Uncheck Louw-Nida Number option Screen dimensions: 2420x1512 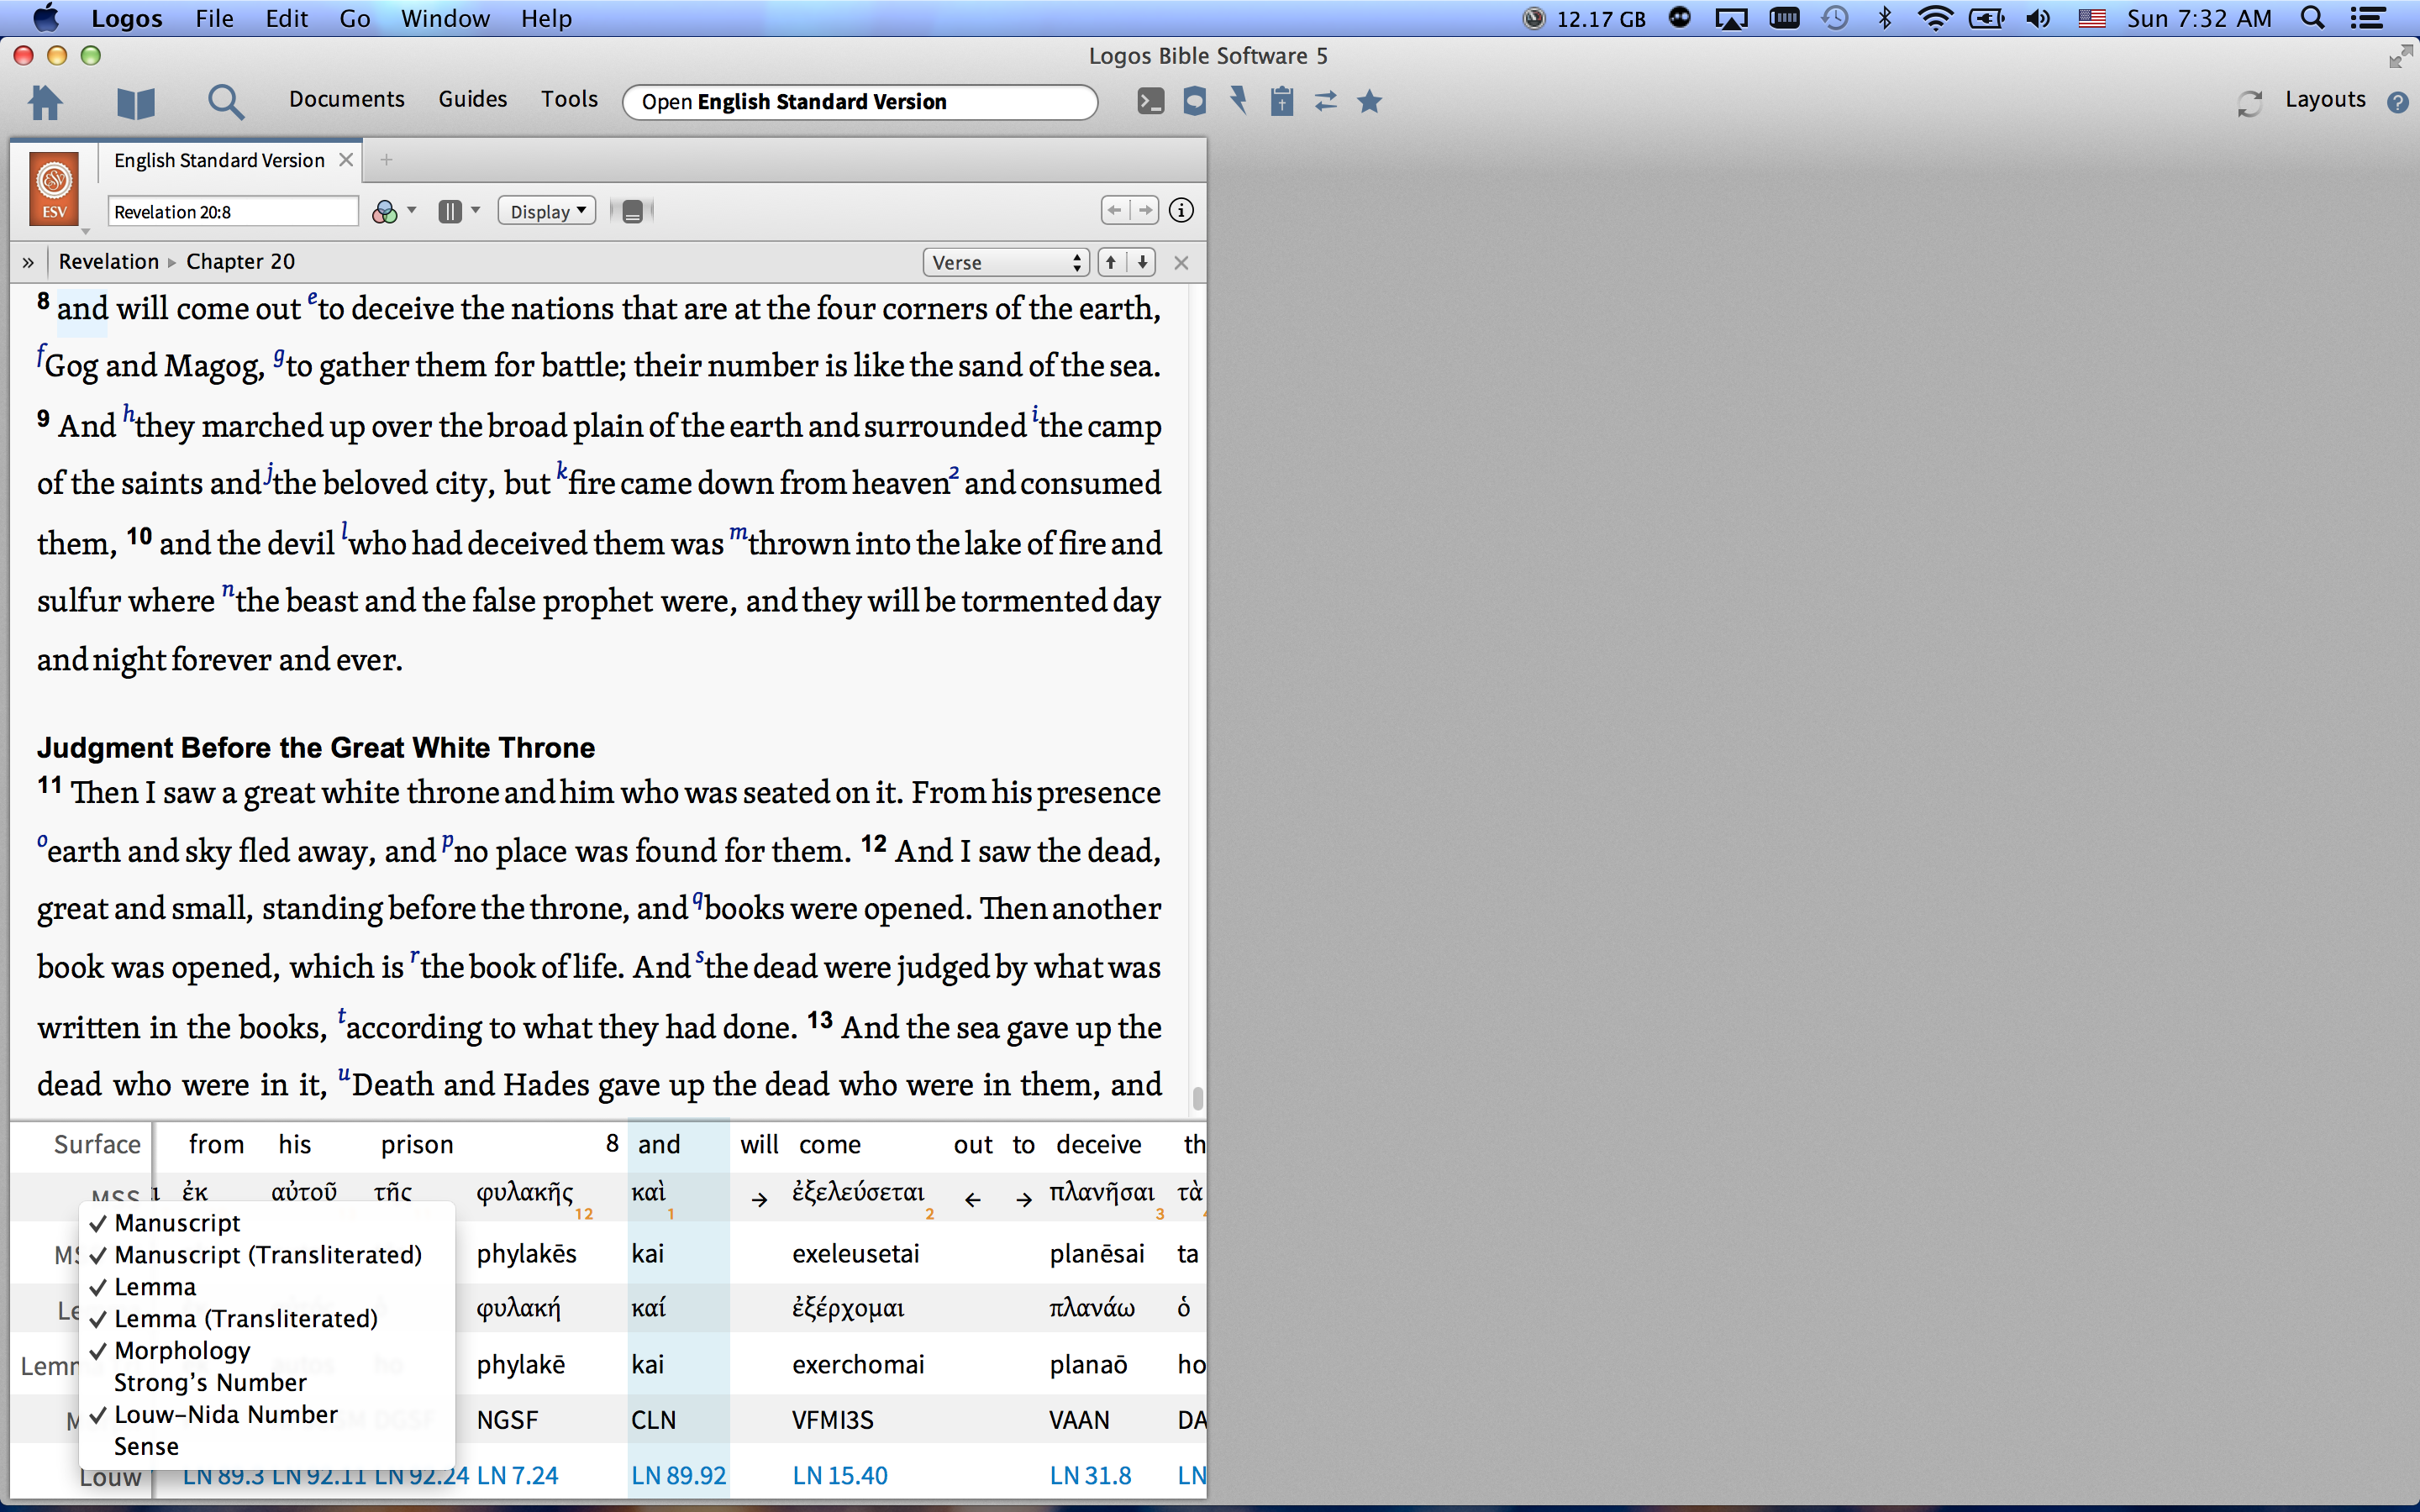point(226,1414)
